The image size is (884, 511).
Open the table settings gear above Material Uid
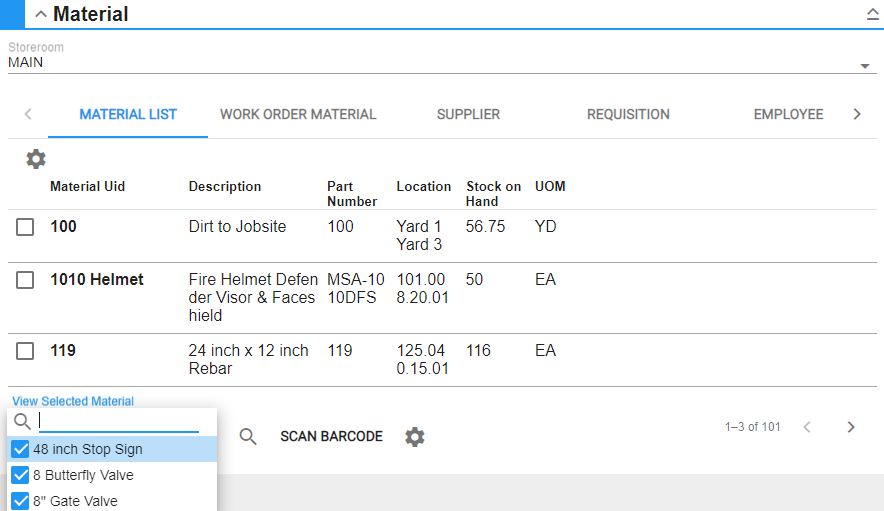(x=36, y=159)
